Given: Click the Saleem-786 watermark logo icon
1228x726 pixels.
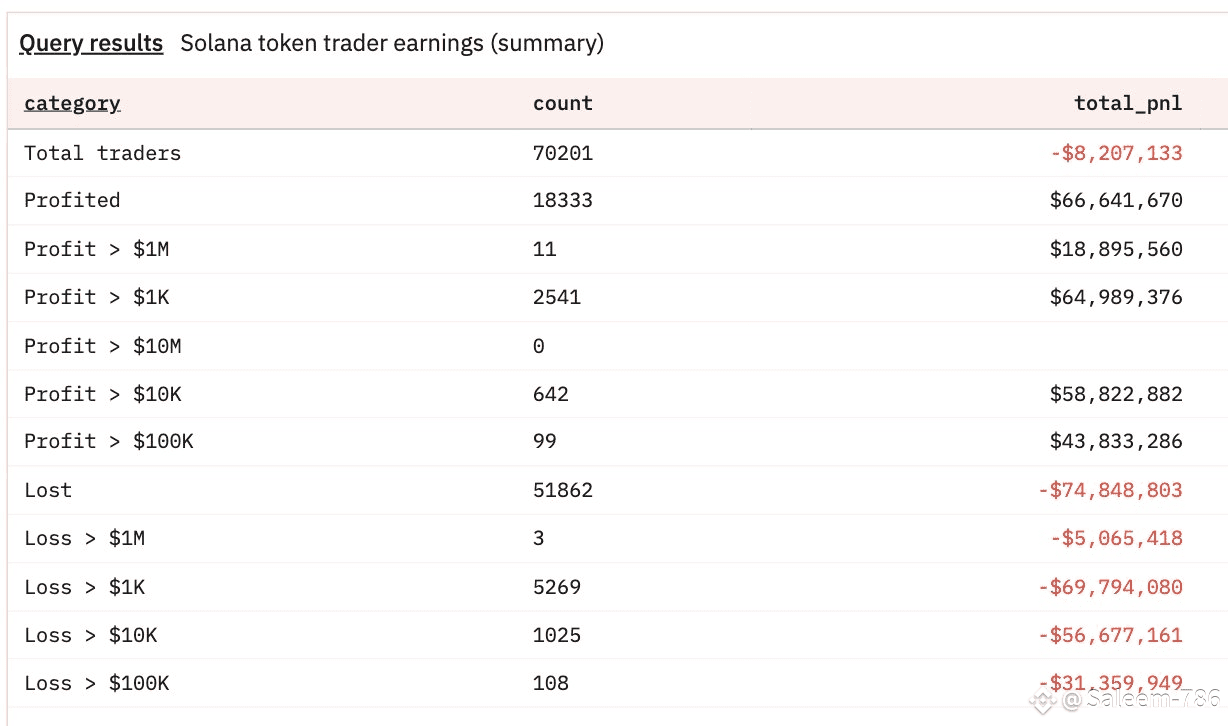Looking at the screenshot, I should pos(1044,700).
